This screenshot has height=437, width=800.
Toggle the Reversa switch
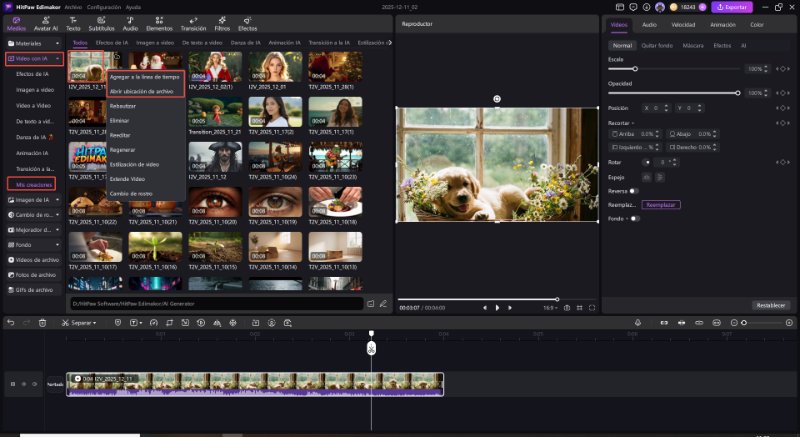pyautogui.click(x=634, y=191)
